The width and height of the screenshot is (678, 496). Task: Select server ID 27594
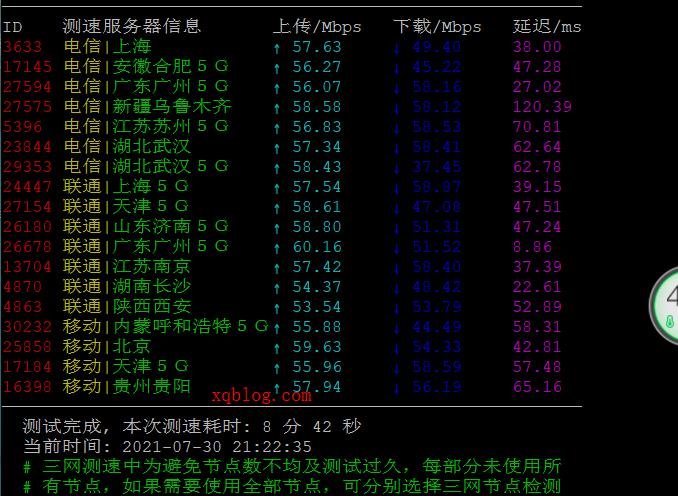pos(27,86)
